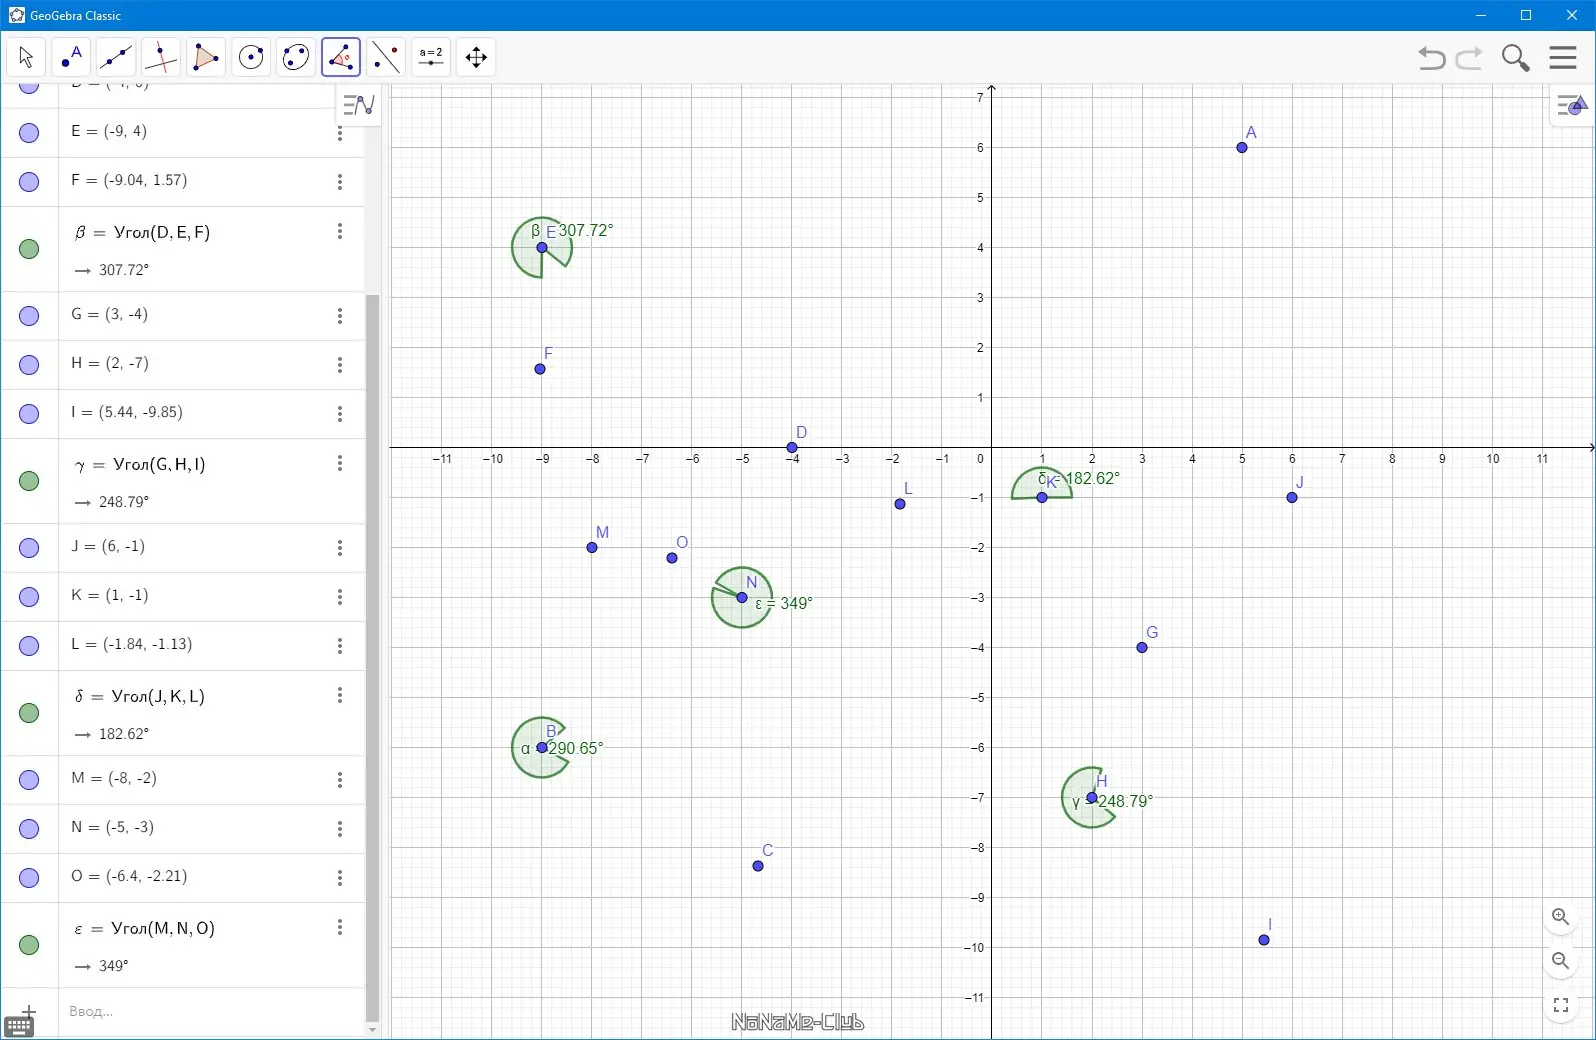Image resolution: width=1596 pixels, height=1040 pixels.
Task: Toggle visibility of point N
Action: click(29, 829)
